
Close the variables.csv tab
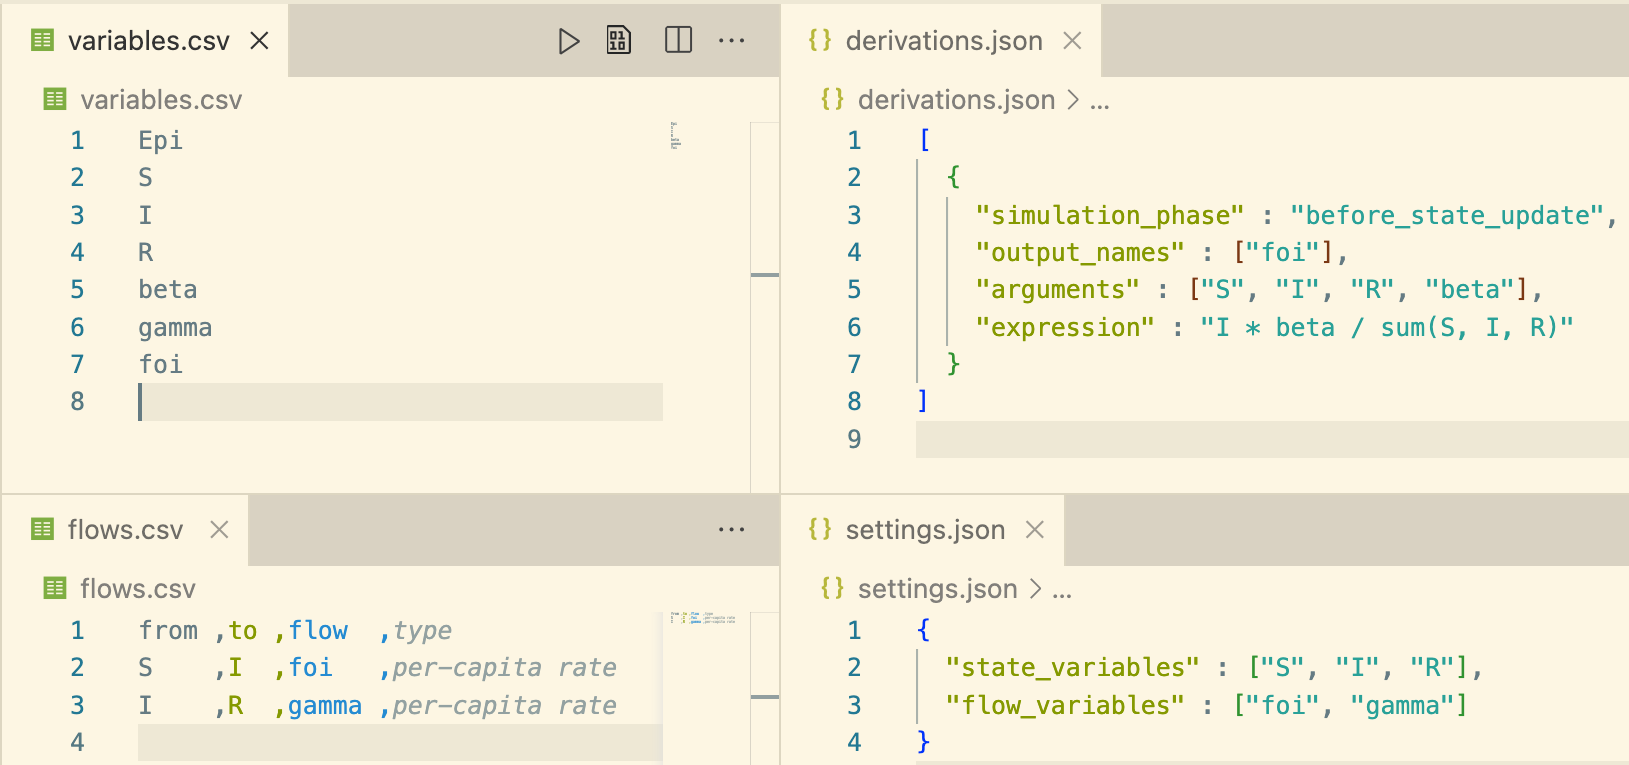click(259, 41)
